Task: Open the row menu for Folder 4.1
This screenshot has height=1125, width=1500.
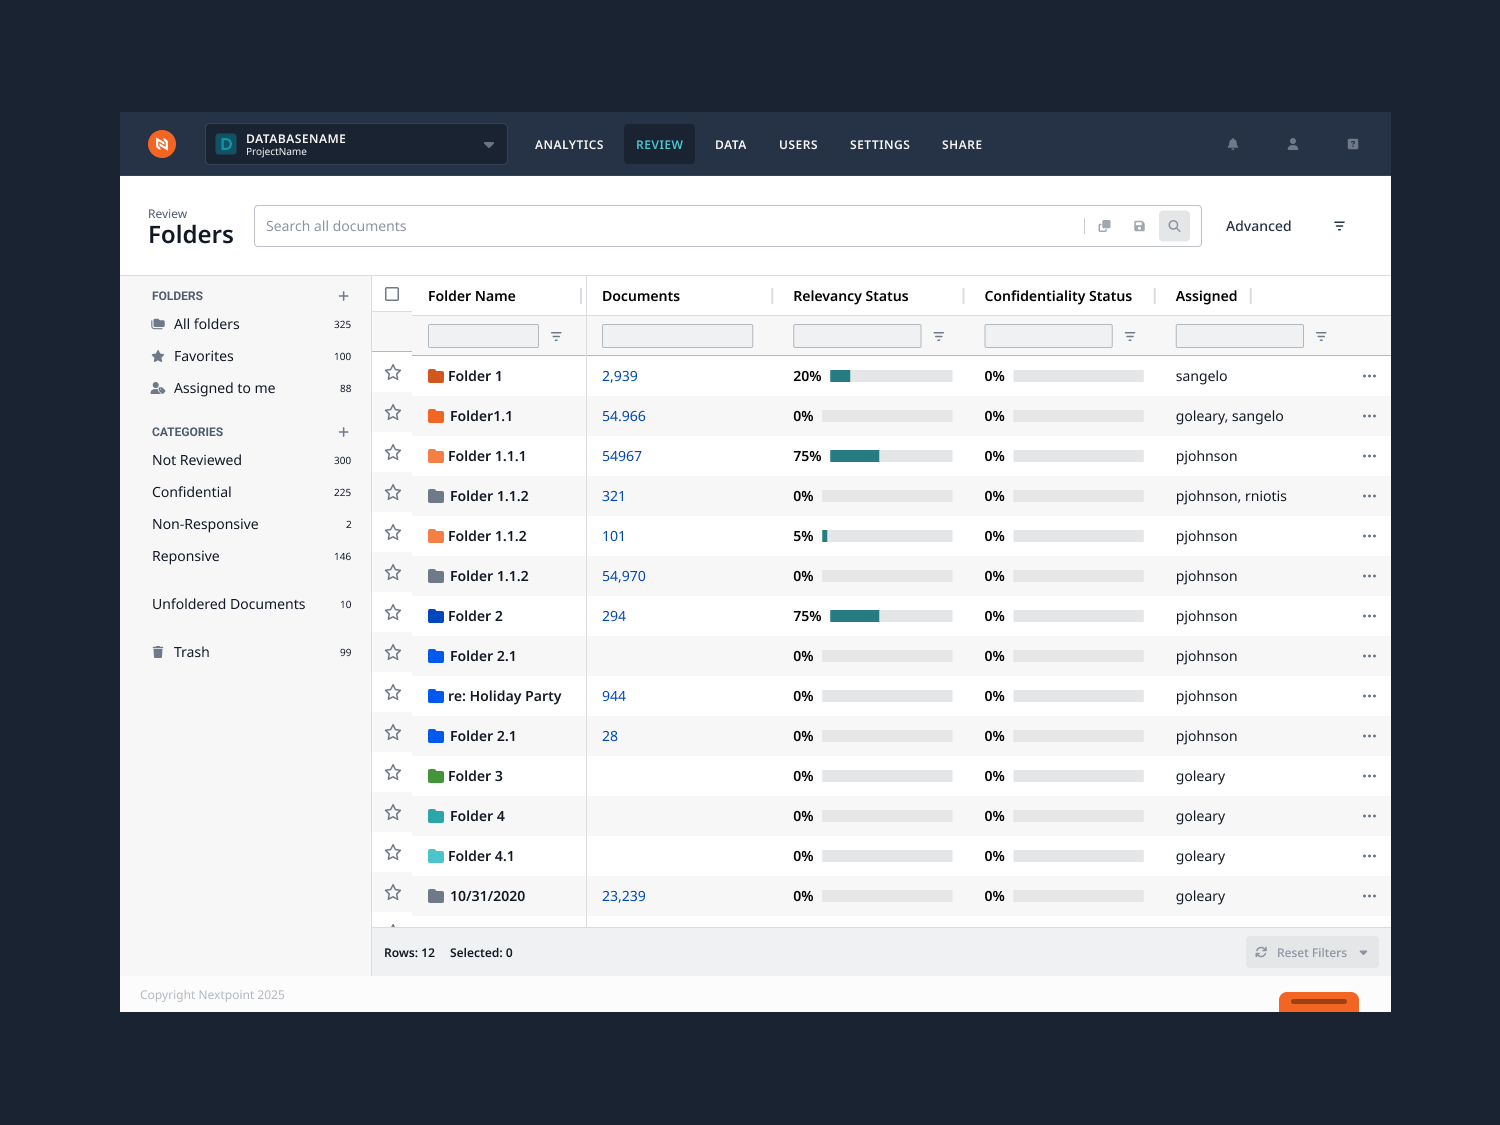Action: pyautogui.click(x=1369, y=856)
